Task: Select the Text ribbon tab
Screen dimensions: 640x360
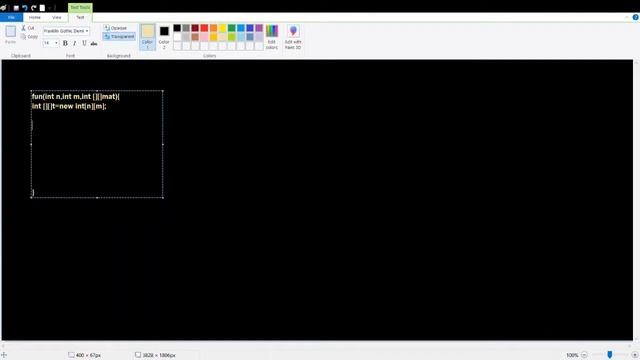Action: point(80,17)
